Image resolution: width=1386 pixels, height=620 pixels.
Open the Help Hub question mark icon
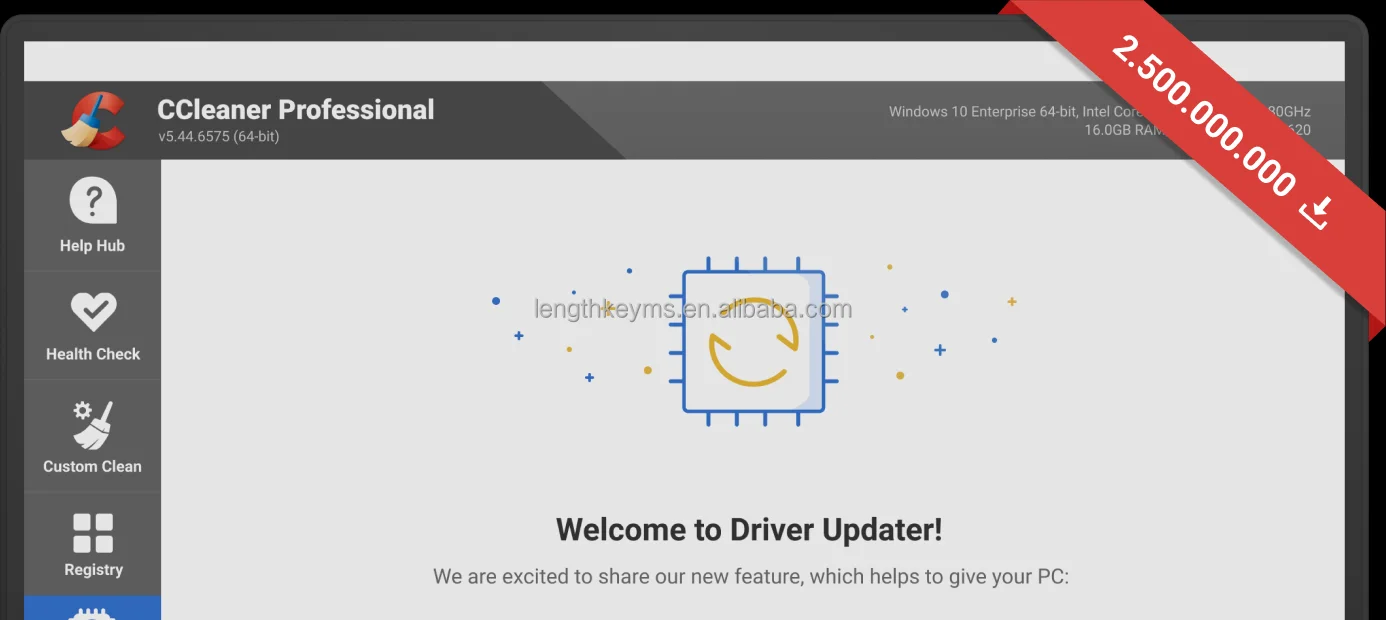[92, 201]
